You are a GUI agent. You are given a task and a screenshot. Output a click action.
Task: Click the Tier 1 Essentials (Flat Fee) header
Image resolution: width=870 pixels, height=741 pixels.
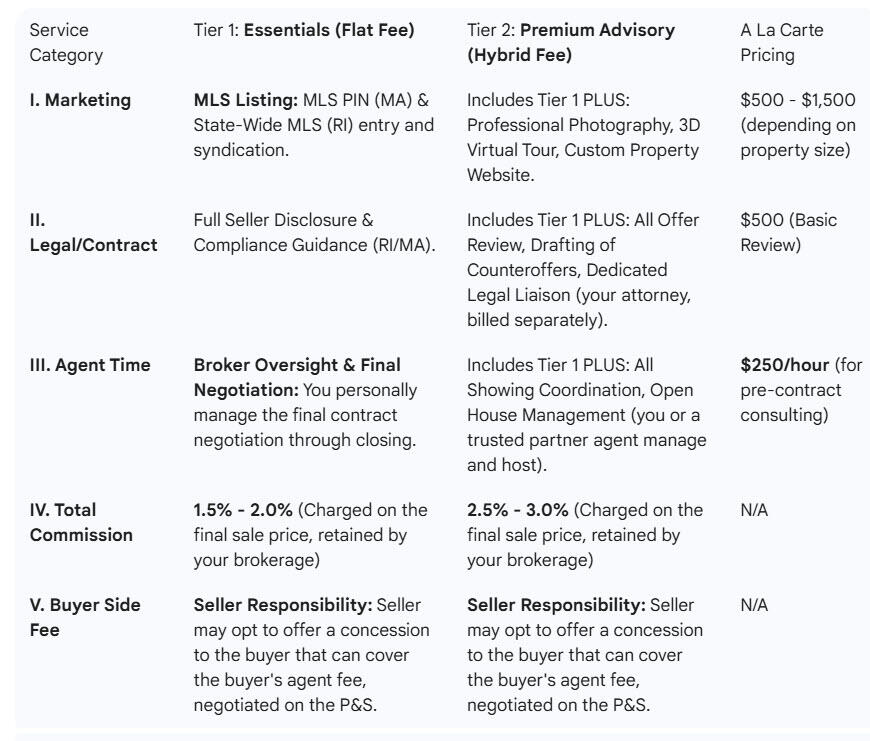pyautogui.click(x=303, y=31)
